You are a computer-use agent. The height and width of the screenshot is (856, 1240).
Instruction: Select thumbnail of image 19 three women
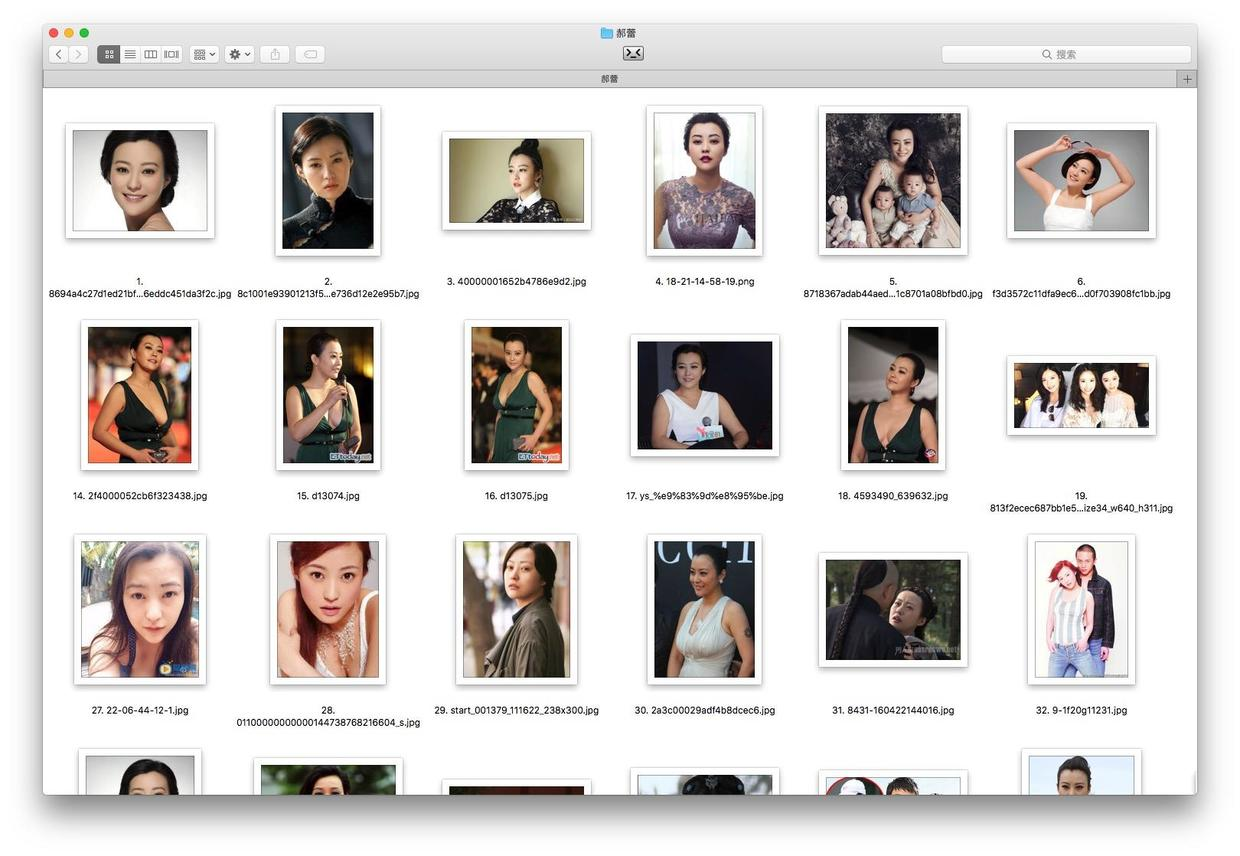click(1081, 395)
